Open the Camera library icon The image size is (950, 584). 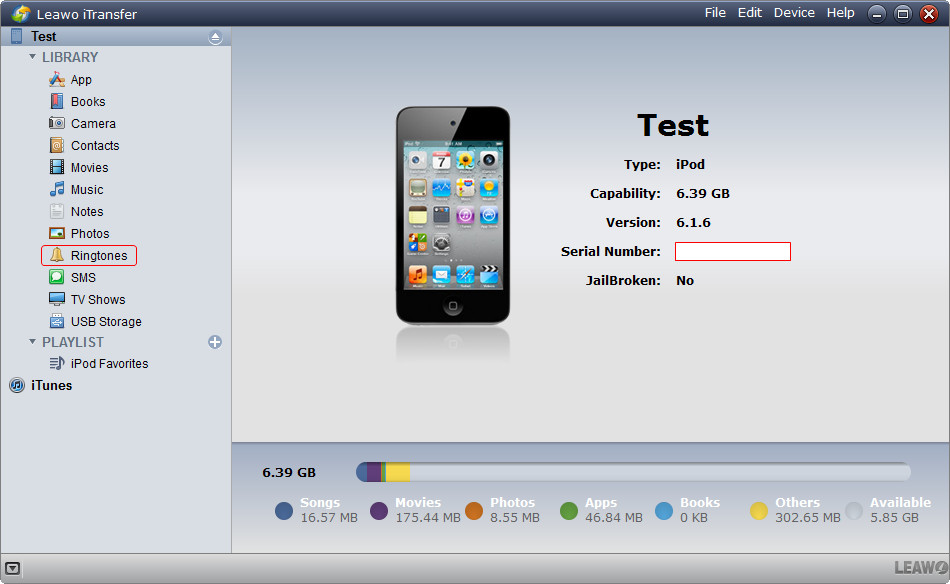point(57,123)
